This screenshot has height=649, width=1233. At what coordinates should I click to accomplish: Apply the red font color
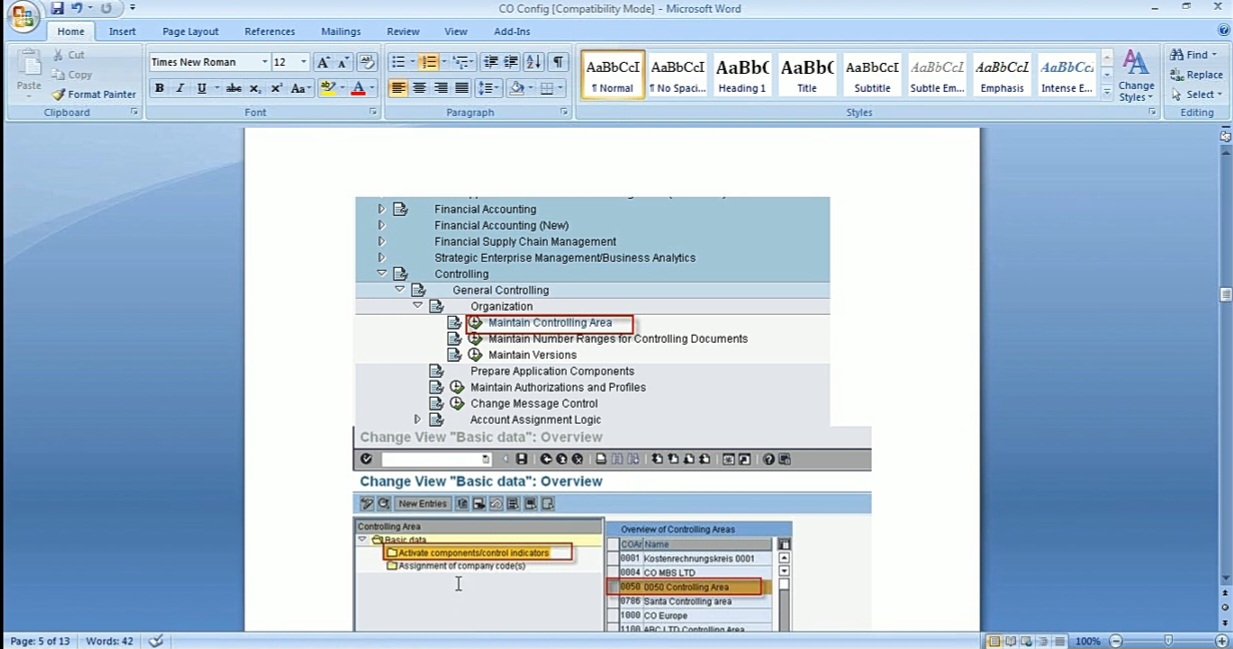357,88
